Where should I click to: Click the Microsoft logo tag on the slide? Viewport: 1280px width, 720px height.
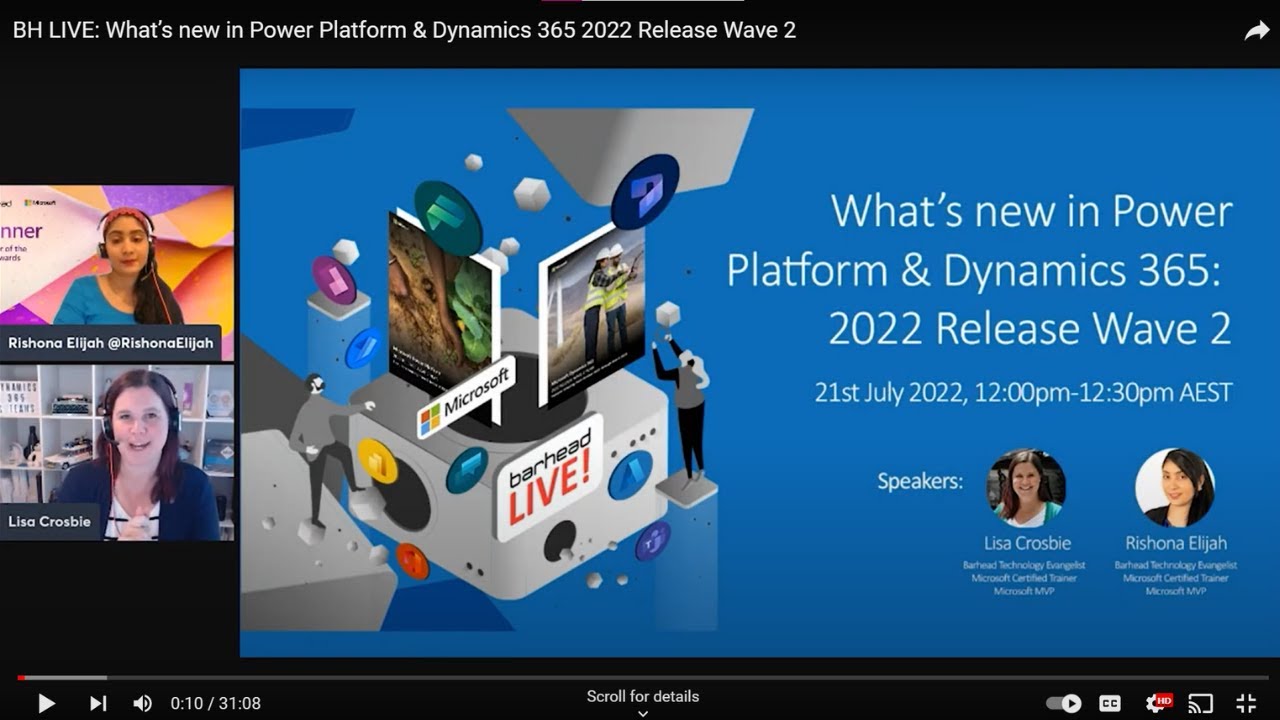466,399
